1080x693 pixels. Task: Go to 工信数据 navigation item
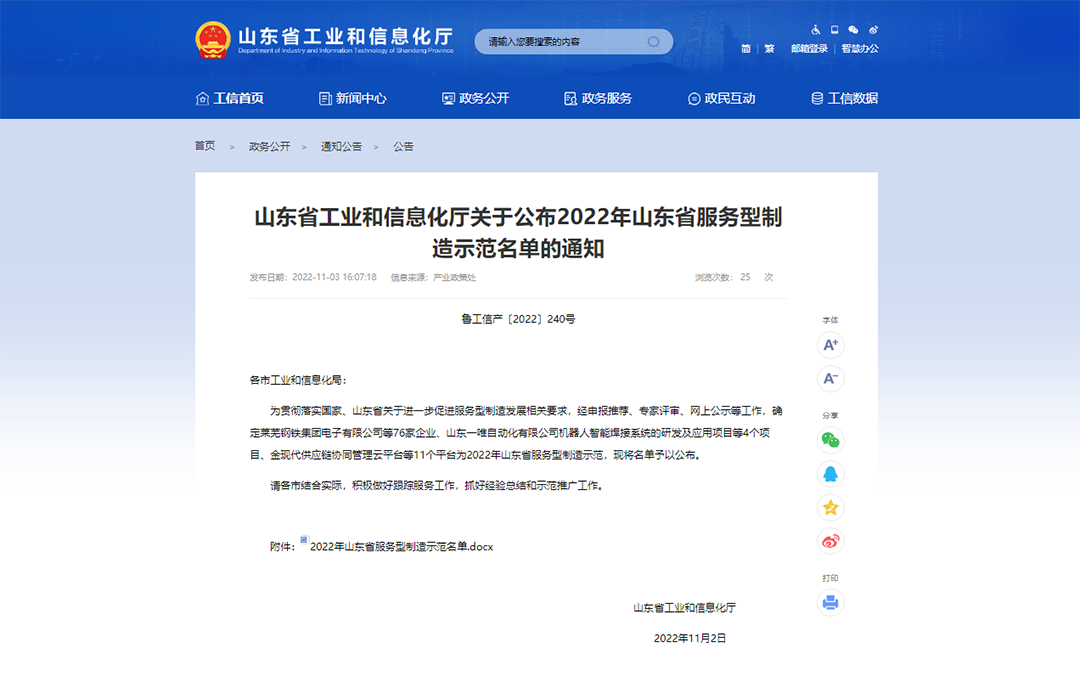point(844,98)
